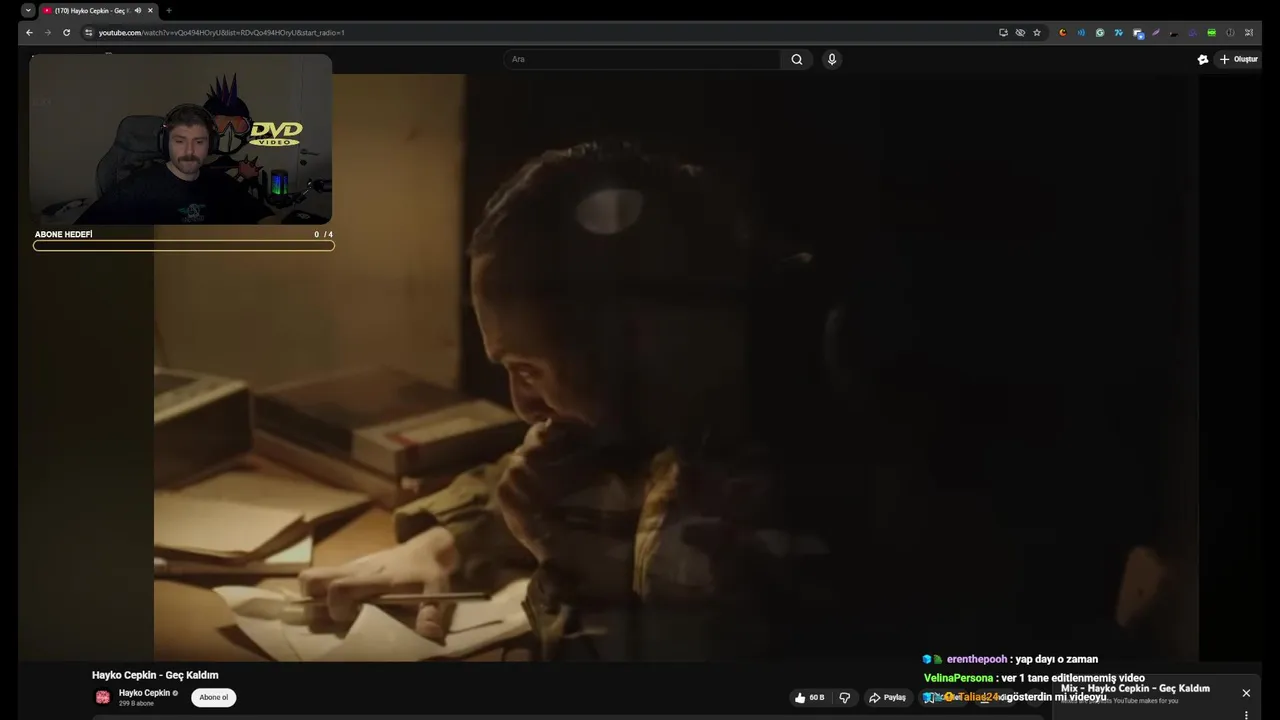Install app icon in address bar
Image resolution: width=1280 pixels, height=720 pixels.
(1003, 32)
